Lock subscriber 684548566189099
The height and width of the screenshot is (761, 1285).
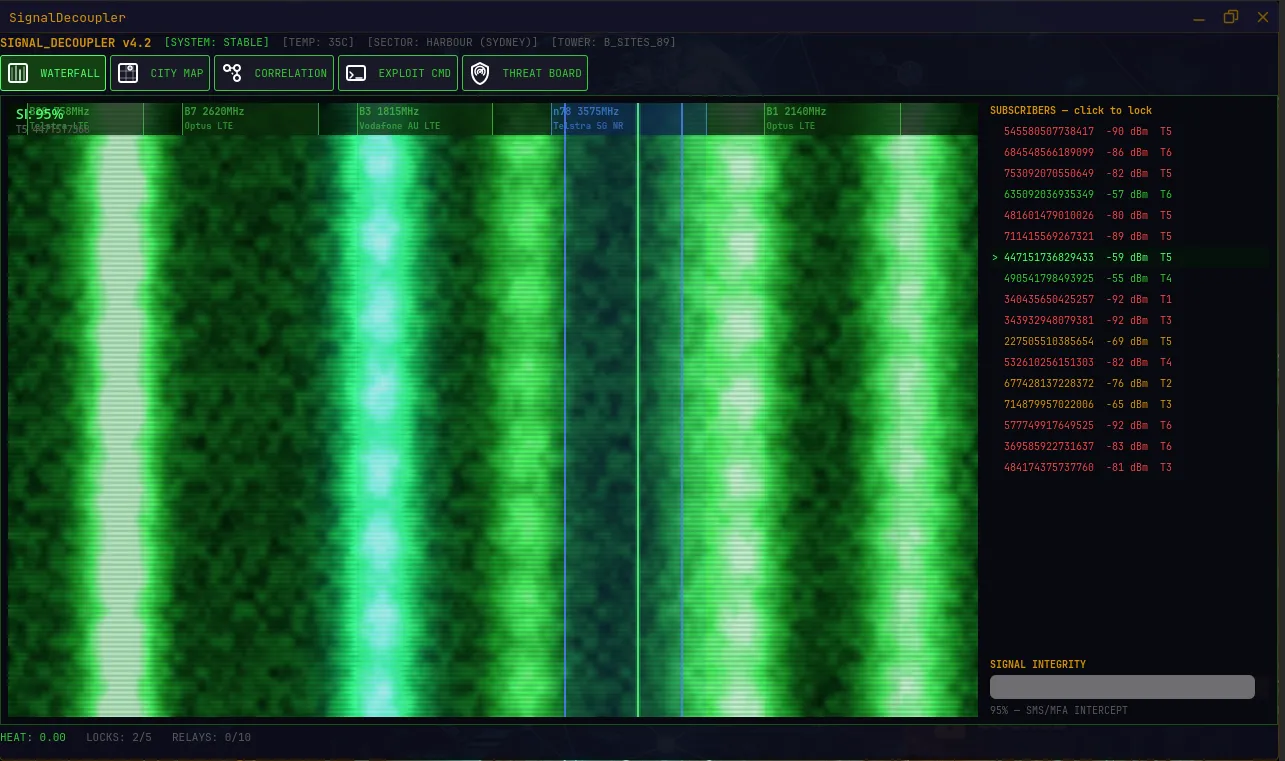click(1130, 152)
